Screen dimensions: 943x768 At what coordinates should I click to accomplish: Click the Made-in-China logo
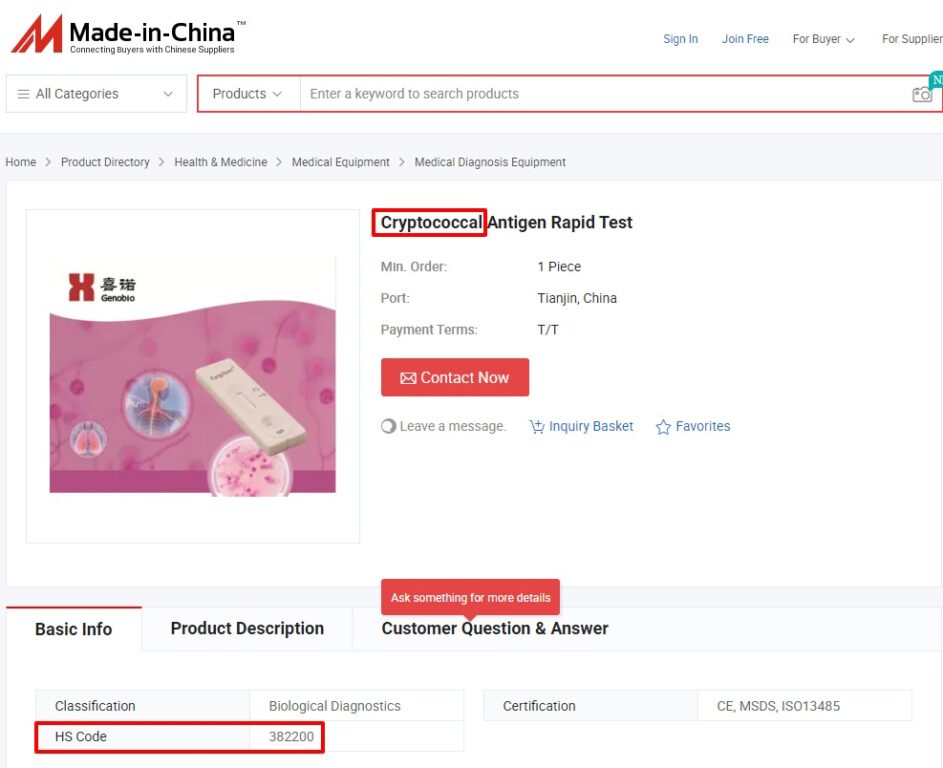129,34
